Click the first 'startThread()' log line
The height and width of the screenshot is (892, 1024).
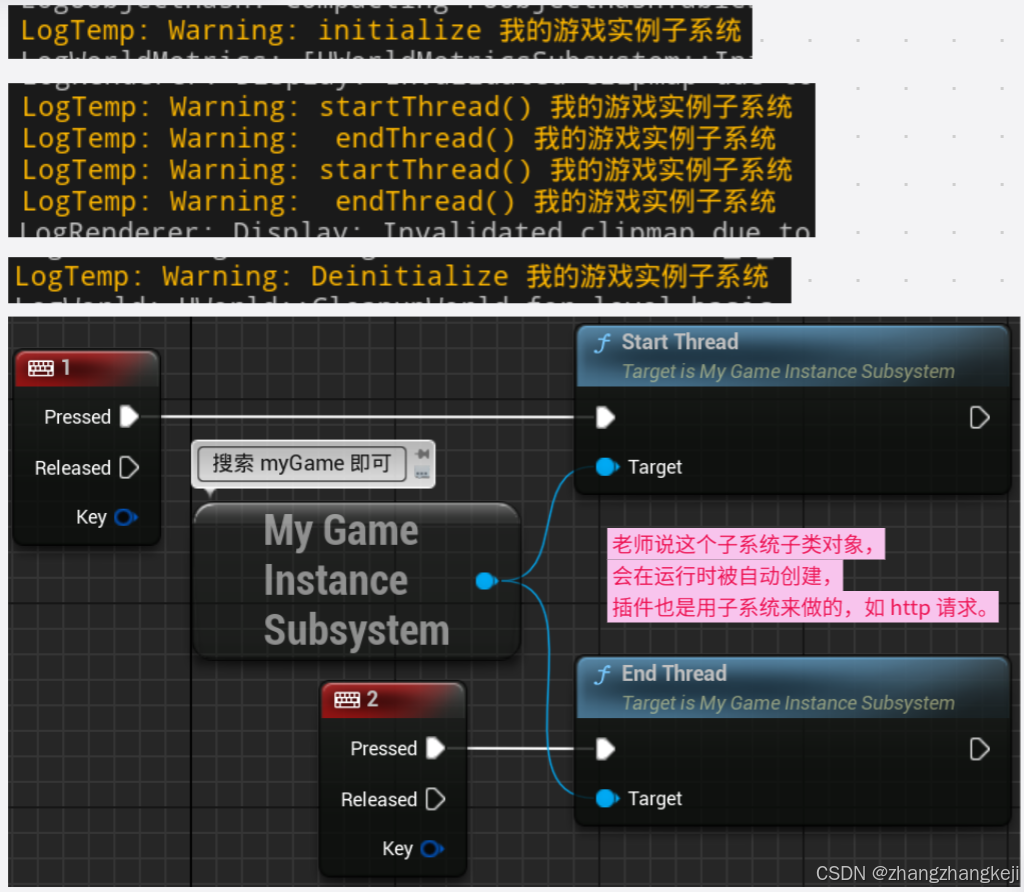click(407, 107)
